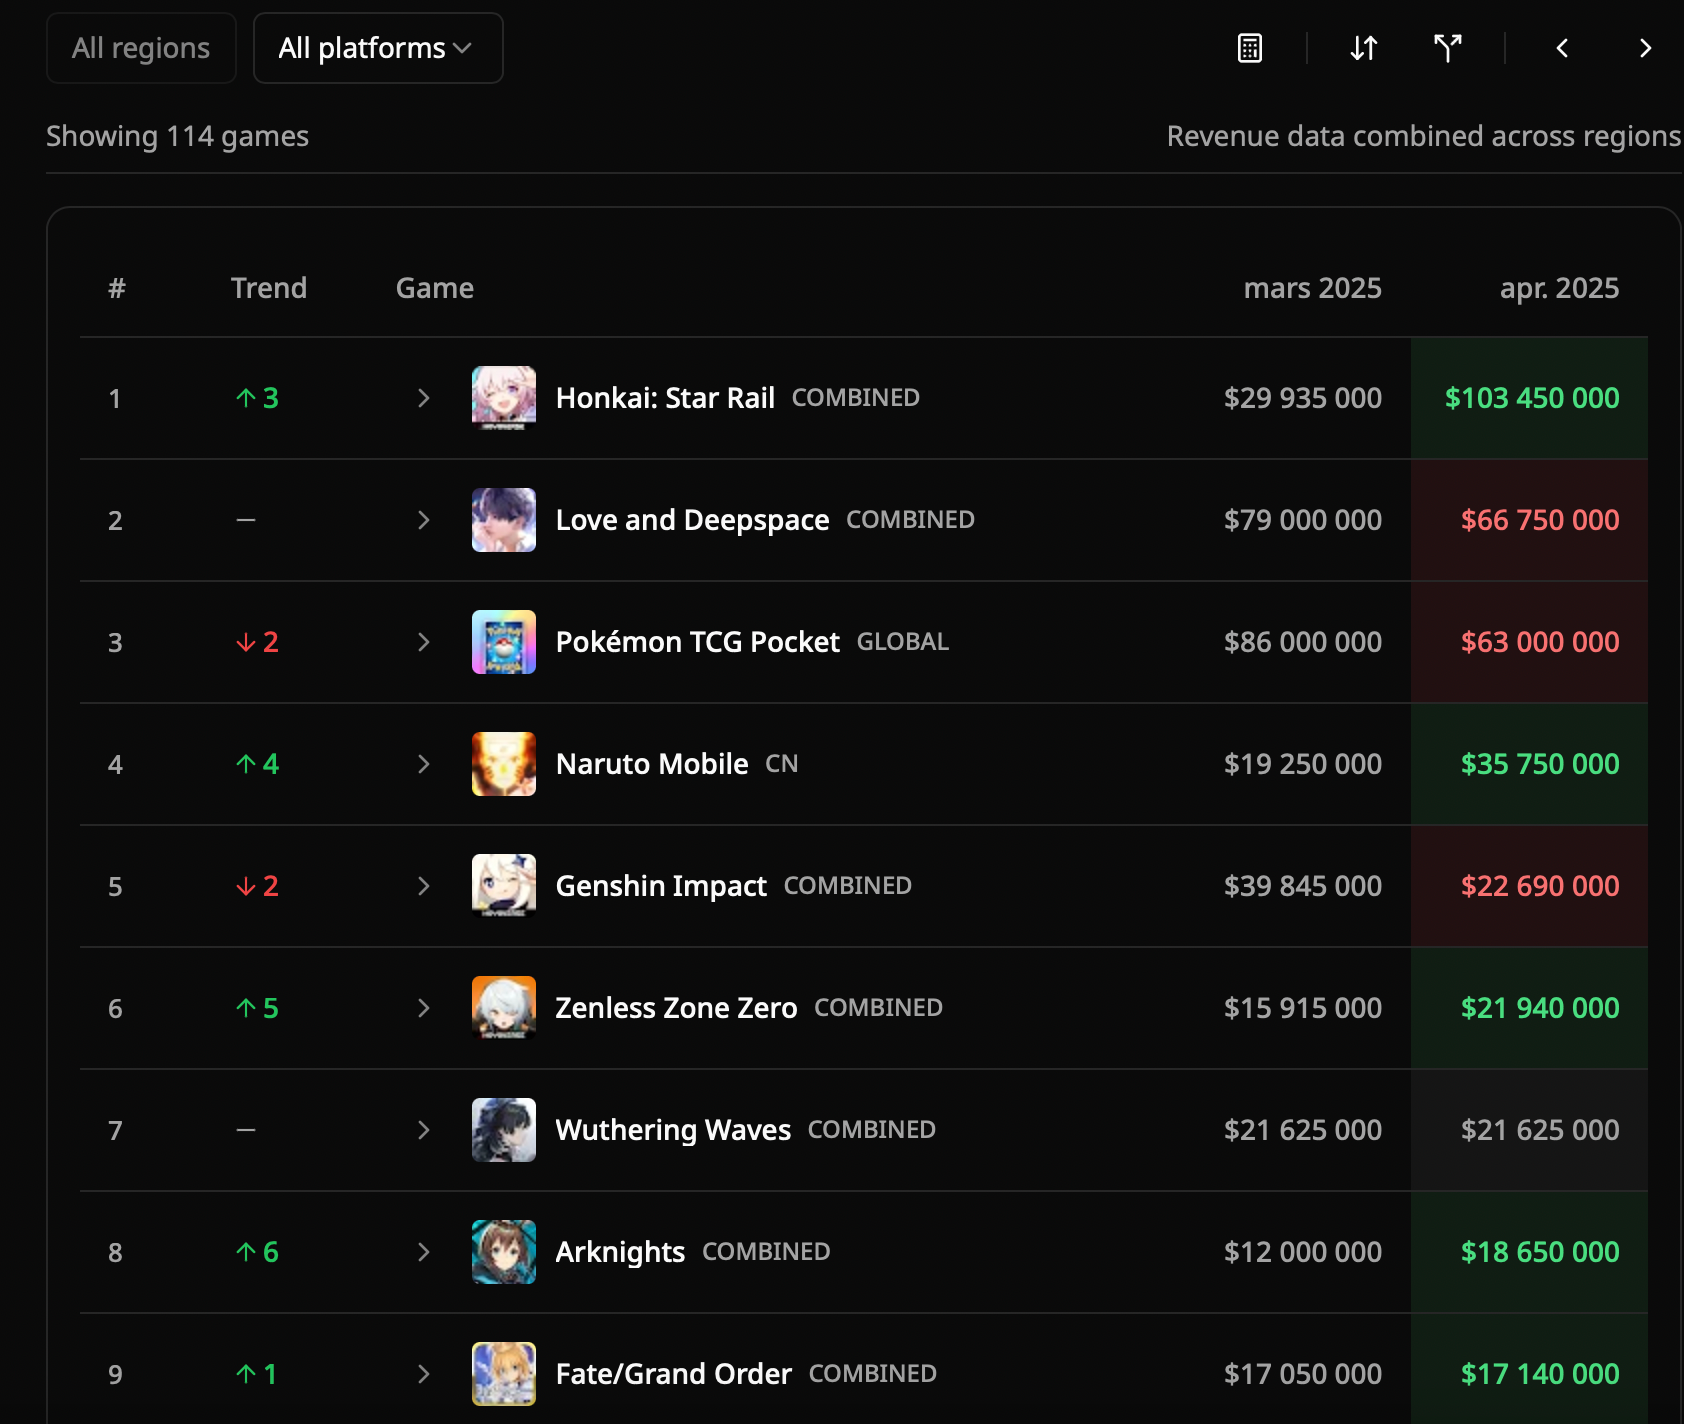Open the Naruto Mobile game title

click(x=652, y=764)
